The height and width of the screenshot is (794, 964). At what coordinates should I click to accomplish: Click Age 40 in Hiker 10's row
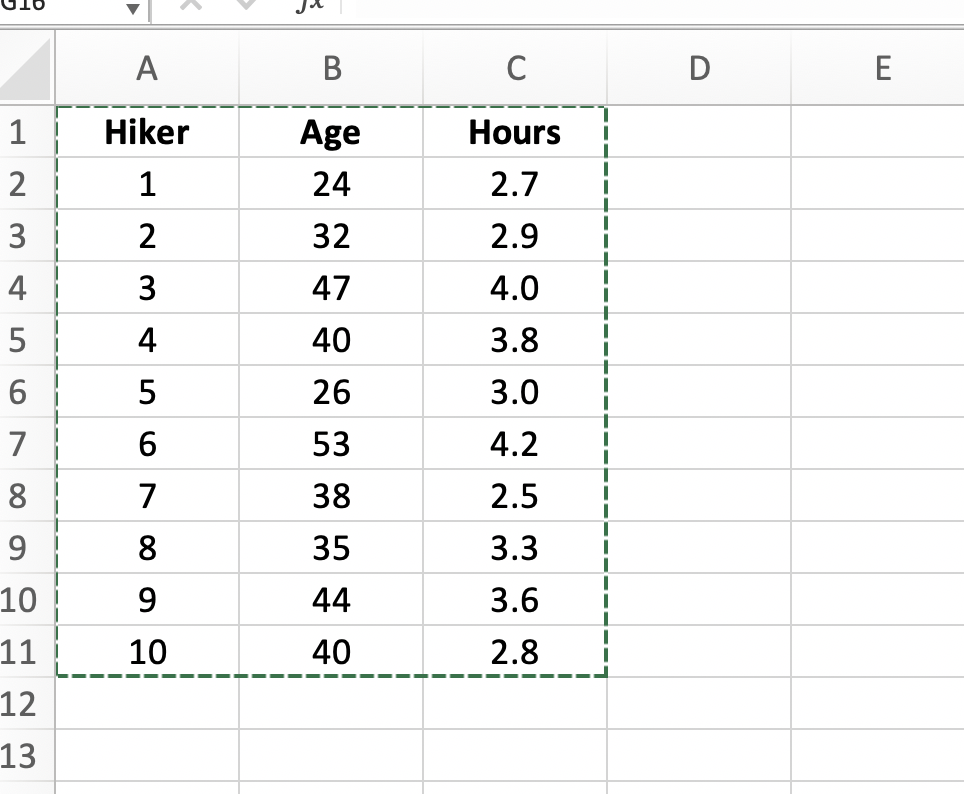point(331,651)
